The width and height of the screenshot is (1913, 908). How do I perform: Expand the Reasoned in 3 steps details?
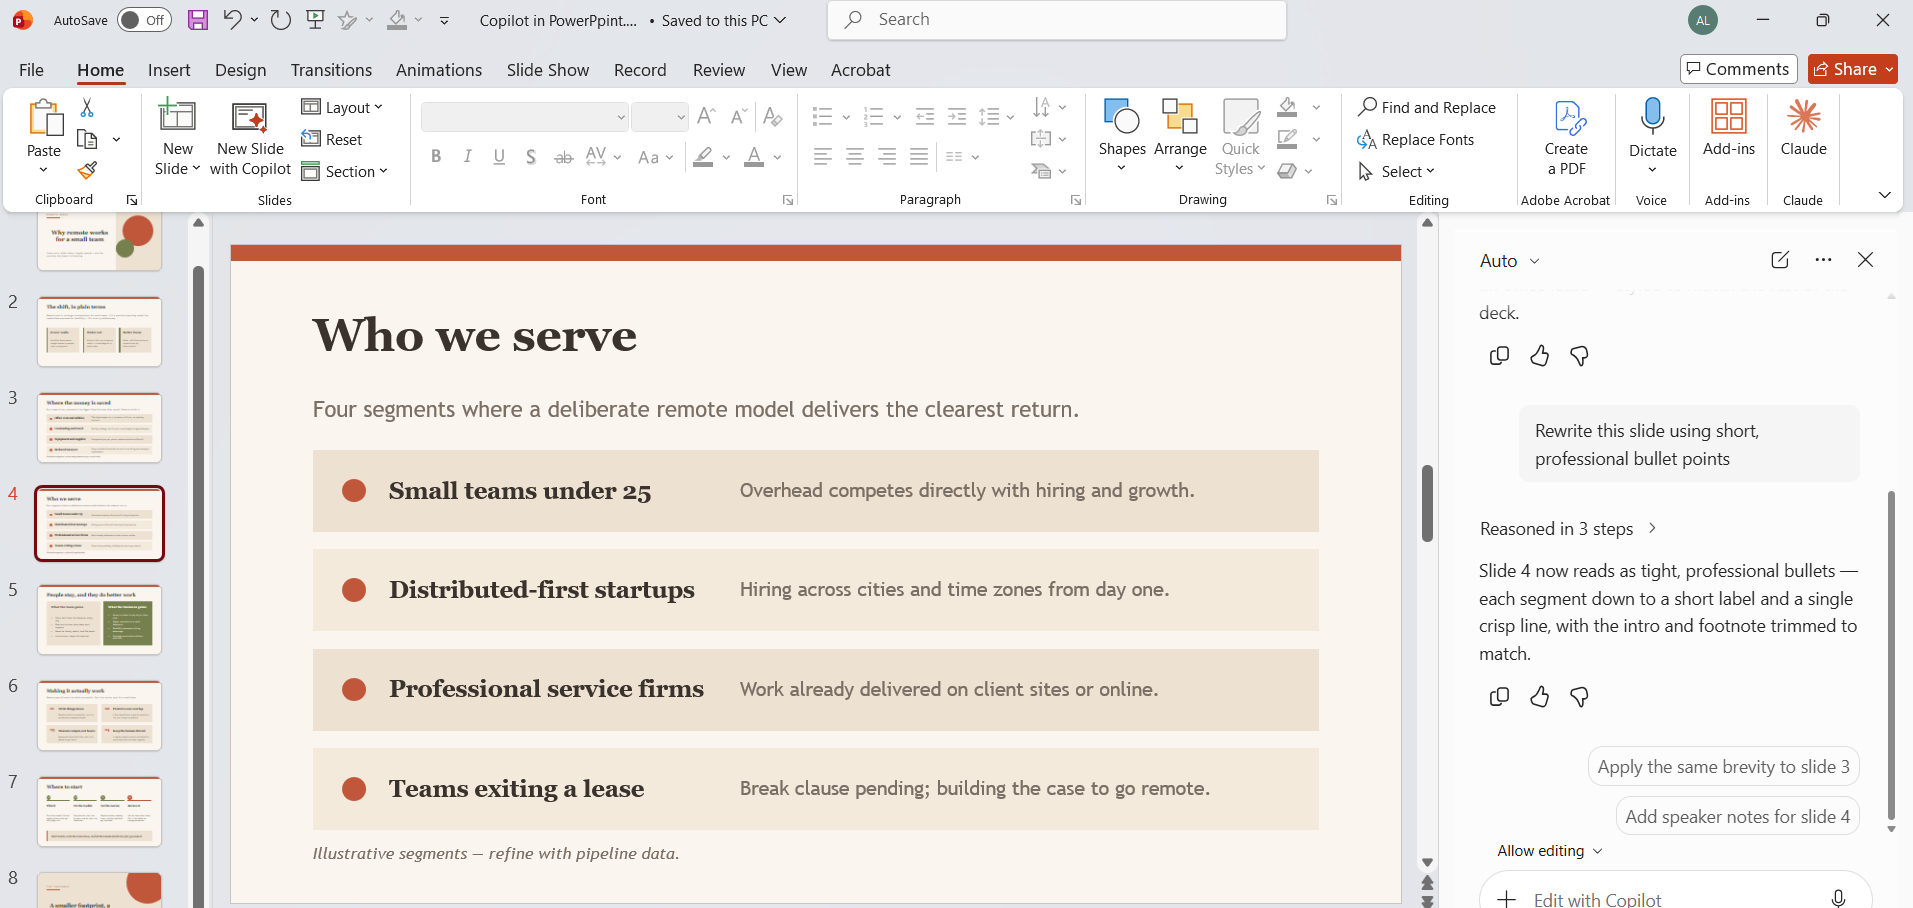click(1568, 529)
